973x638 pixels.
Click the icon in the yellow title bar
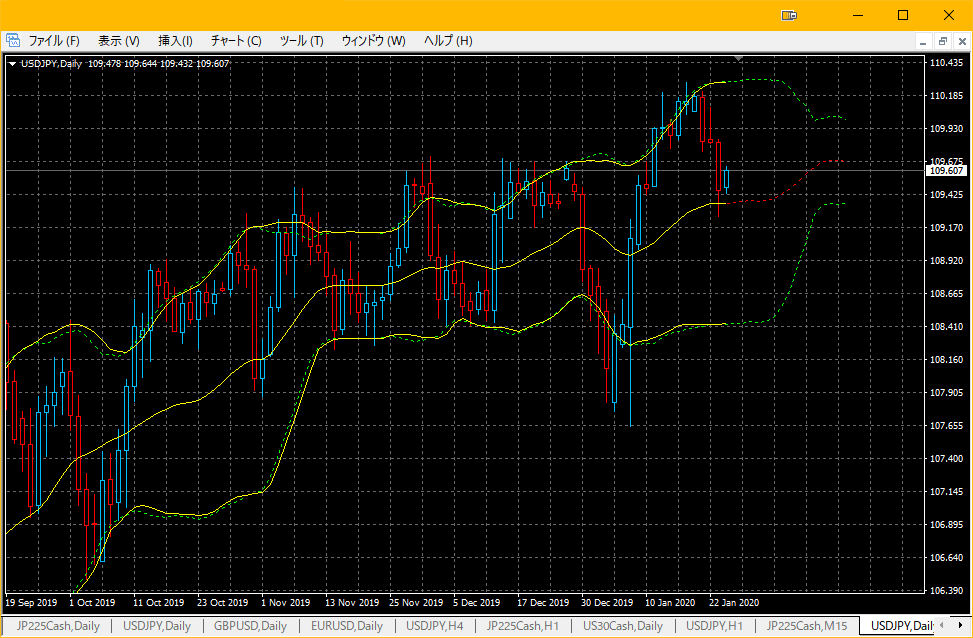[x=789, y=16]
